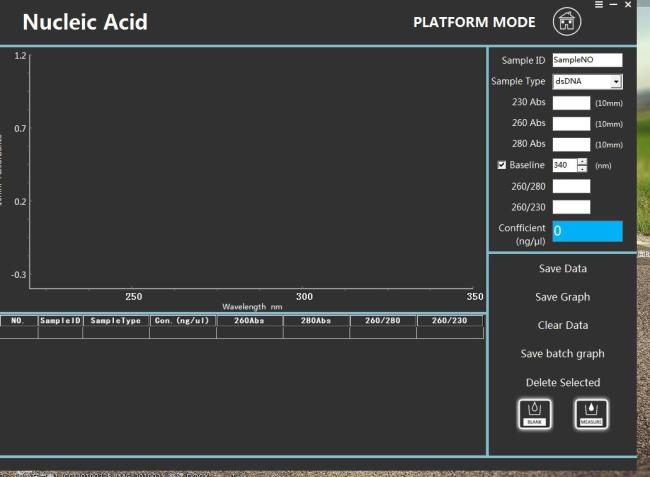Open the hamburger menu in the title bar

[x=599, y=5]
